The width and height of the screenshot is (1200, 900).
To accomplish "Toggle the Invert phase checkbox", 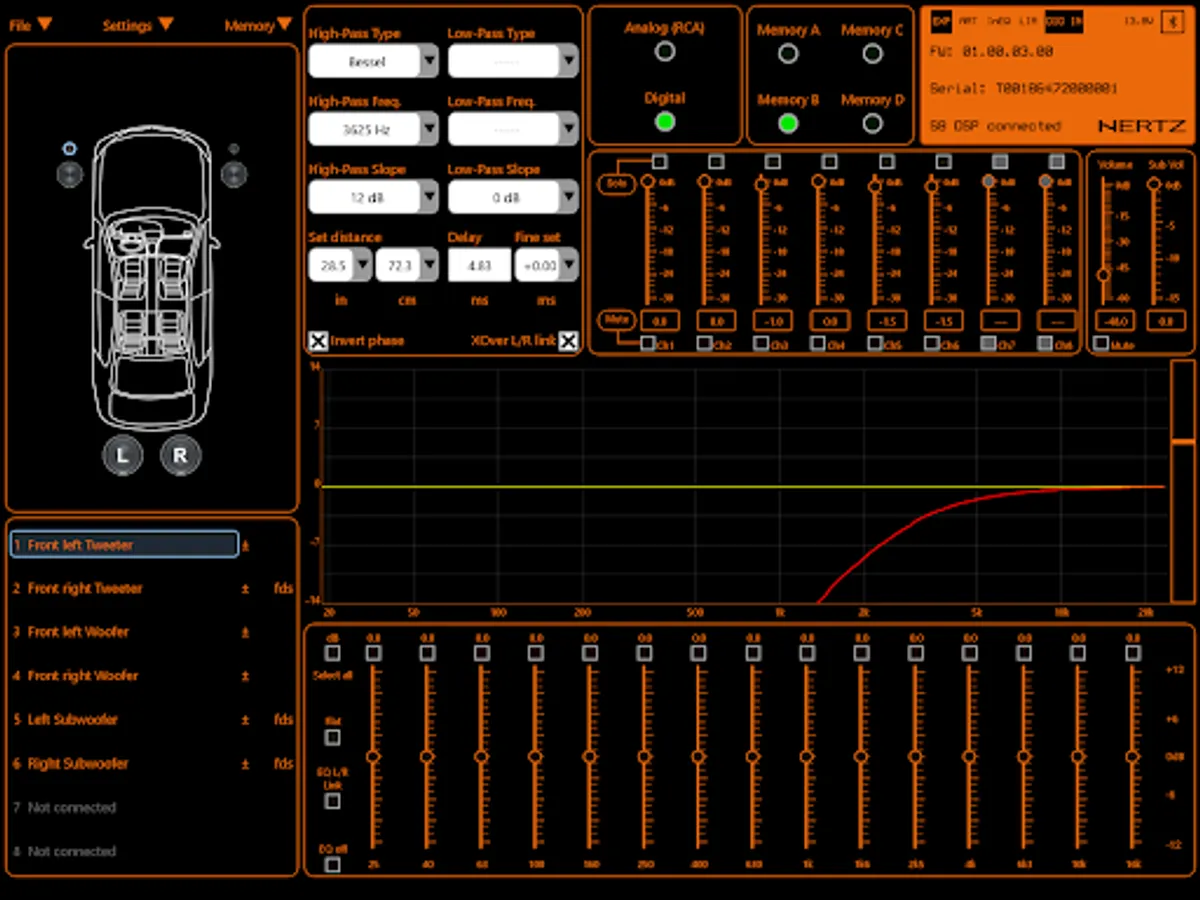I will coord(318,341).
